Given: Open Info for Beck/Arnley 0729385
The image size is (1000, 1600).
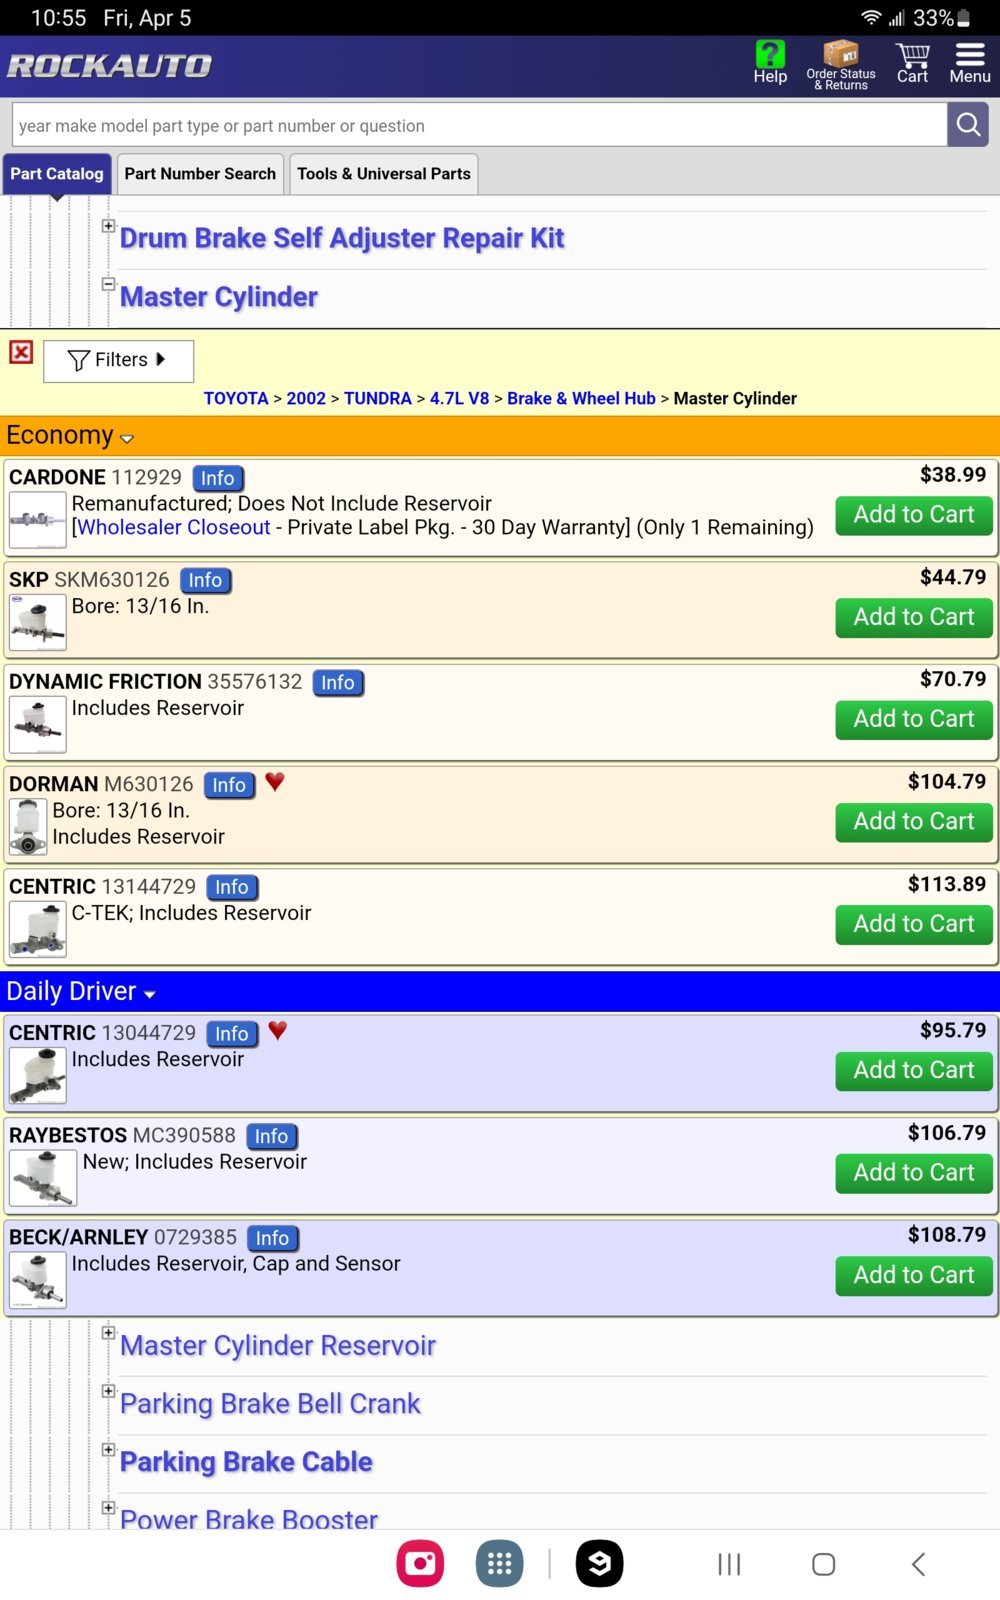Looking at the screenshot, I should [272, 1238].
